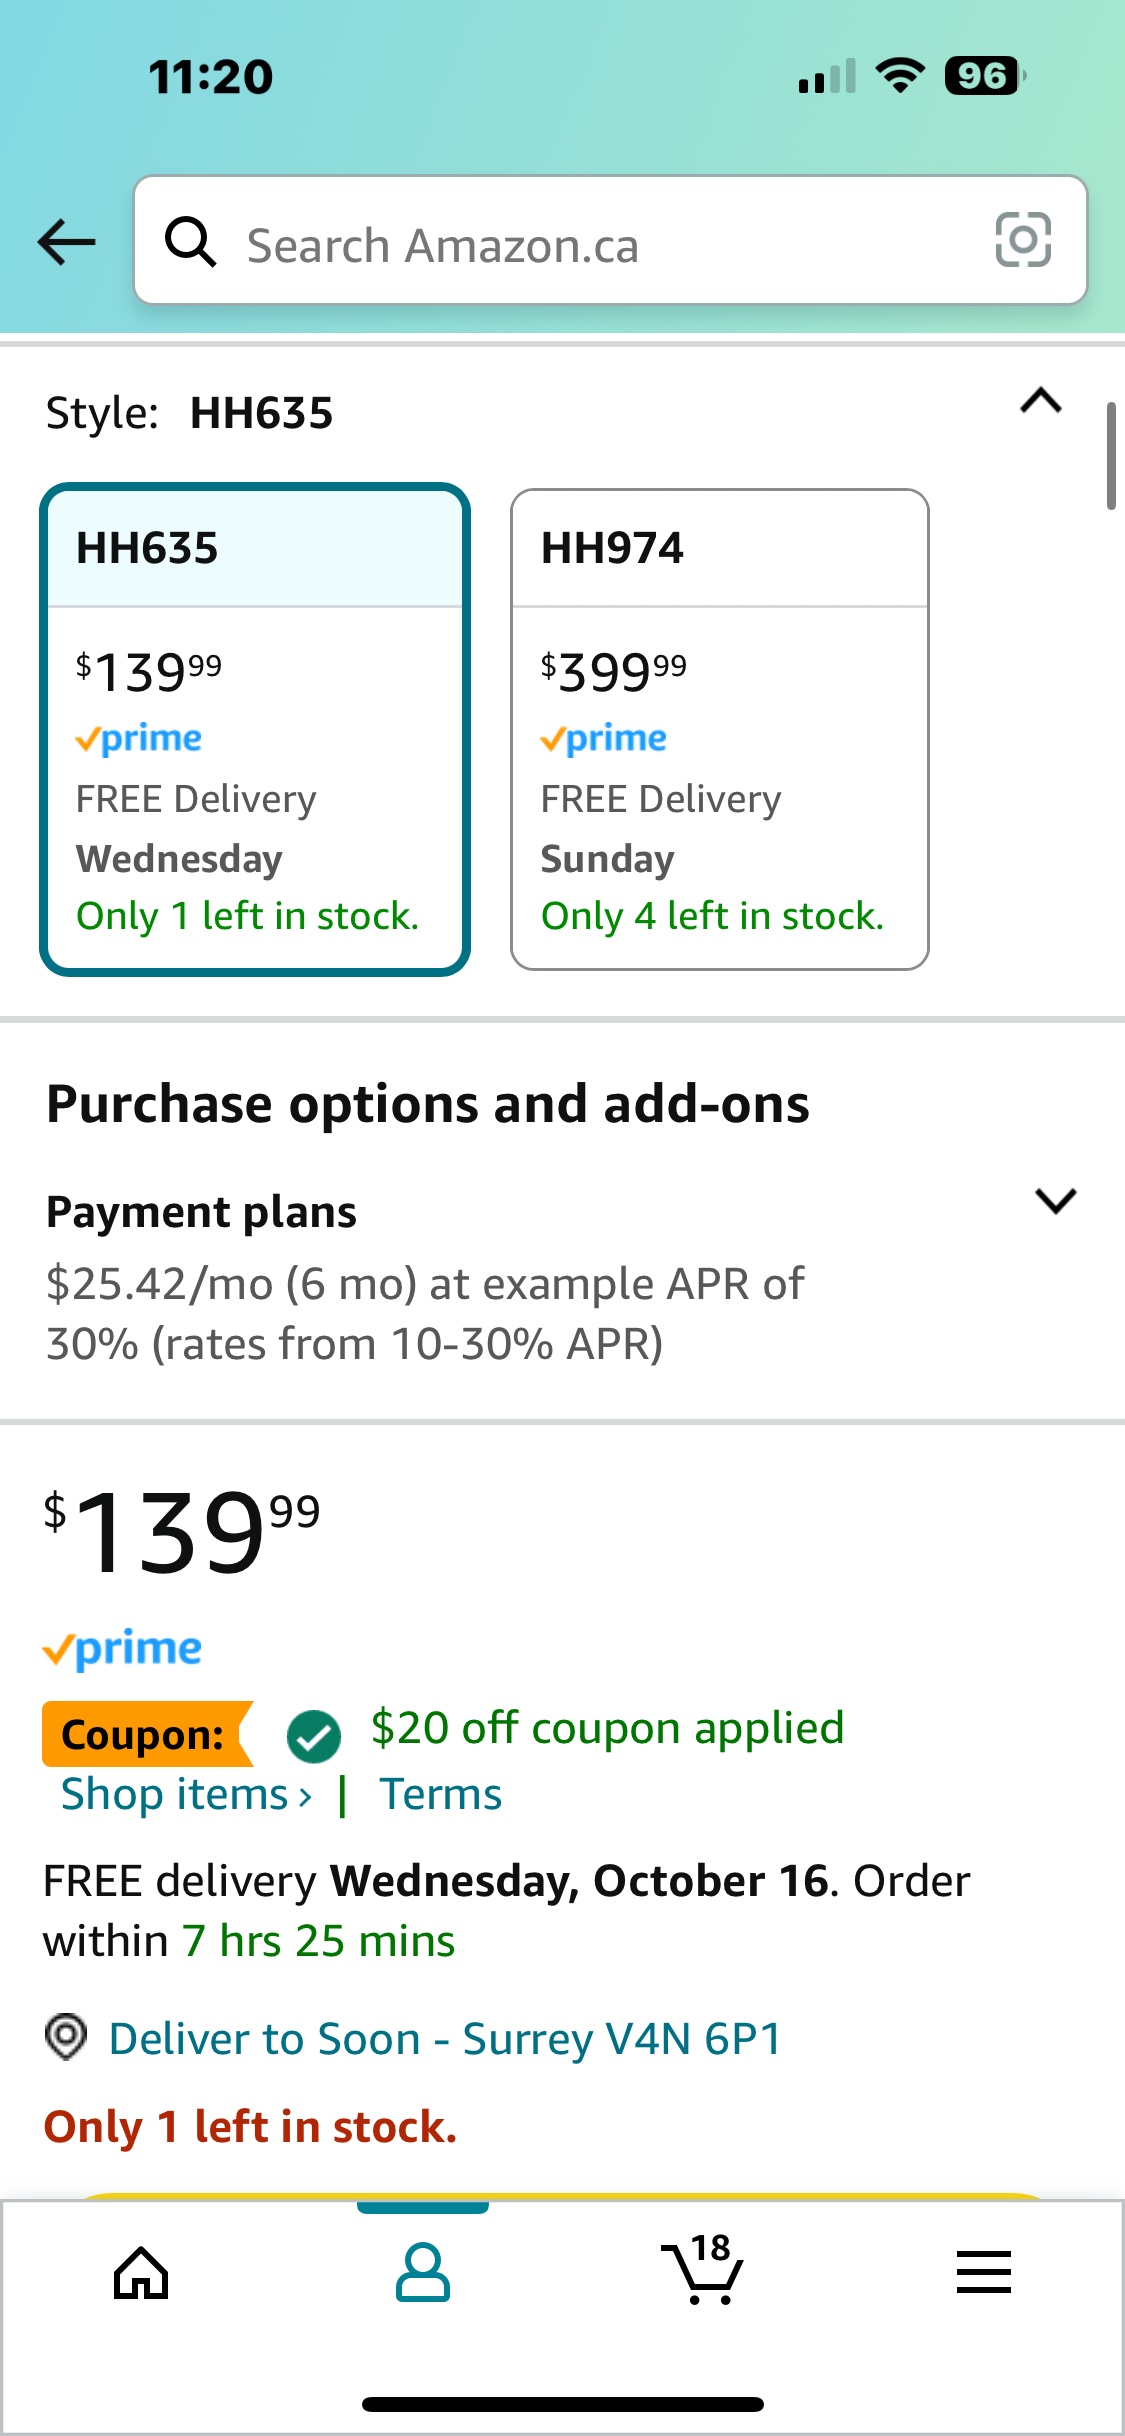Open camera lens search icon
The width and height of the screenshot is (1125, 2436).
pyautogui.click(x=1023, y=240)
